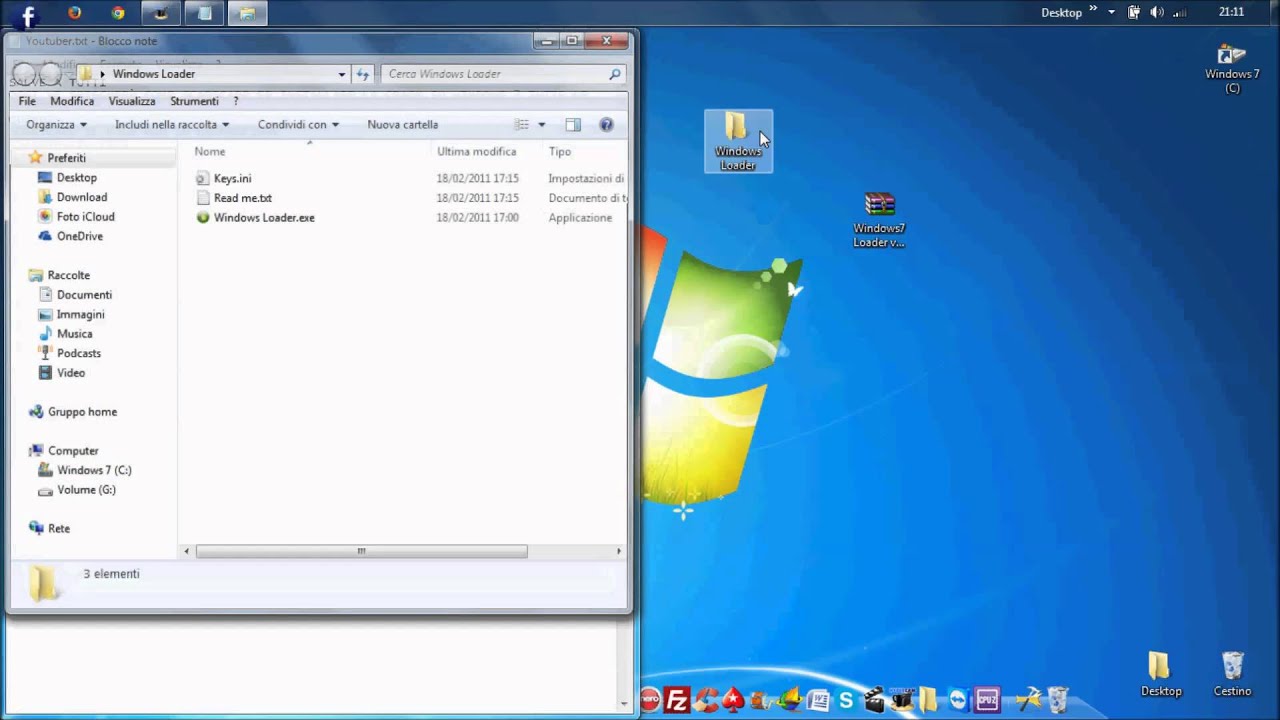Open Read me.txt file
Viewport: 1280px width, 720px height.
(243, 198)
